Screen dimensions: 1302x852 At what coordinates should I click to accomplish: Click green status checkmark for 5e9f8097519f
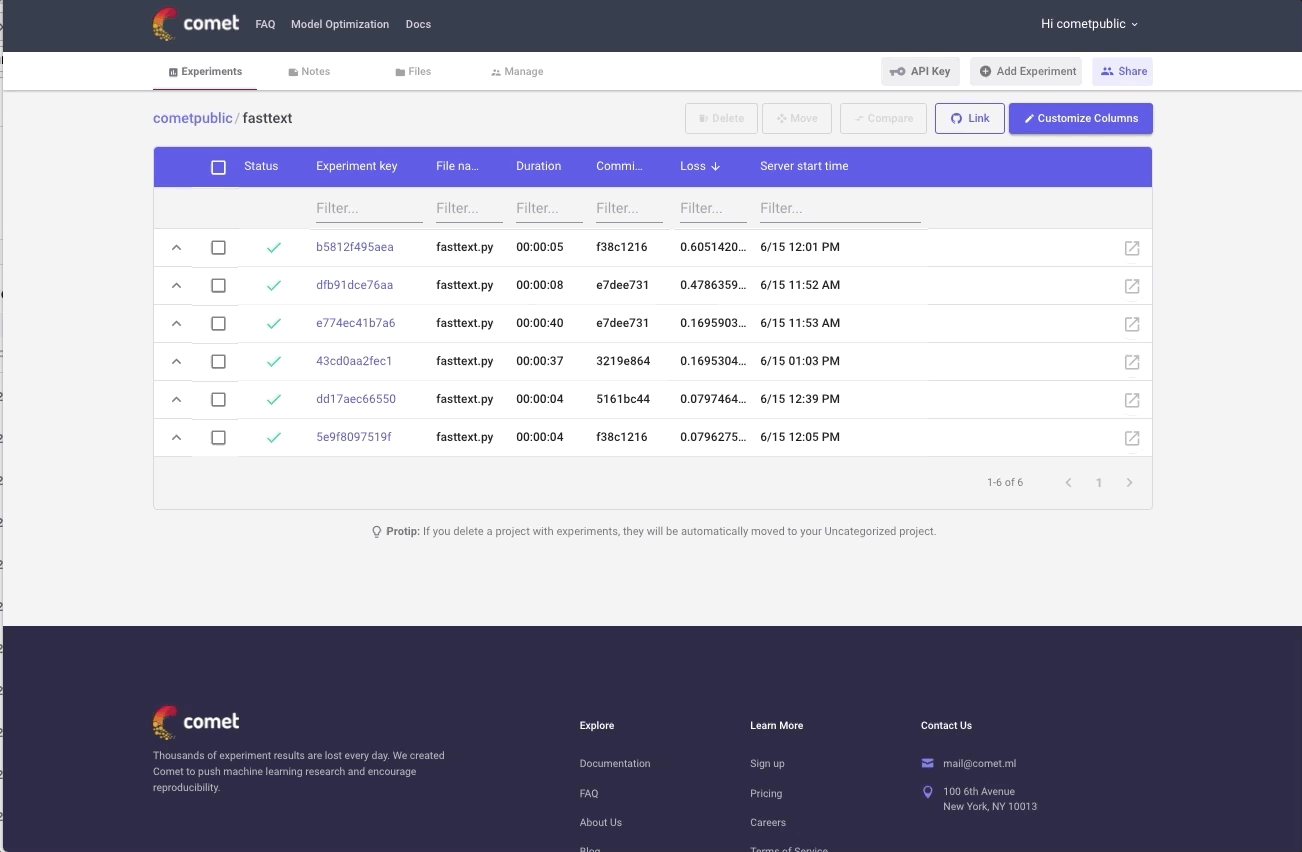[x=274, y=438]
